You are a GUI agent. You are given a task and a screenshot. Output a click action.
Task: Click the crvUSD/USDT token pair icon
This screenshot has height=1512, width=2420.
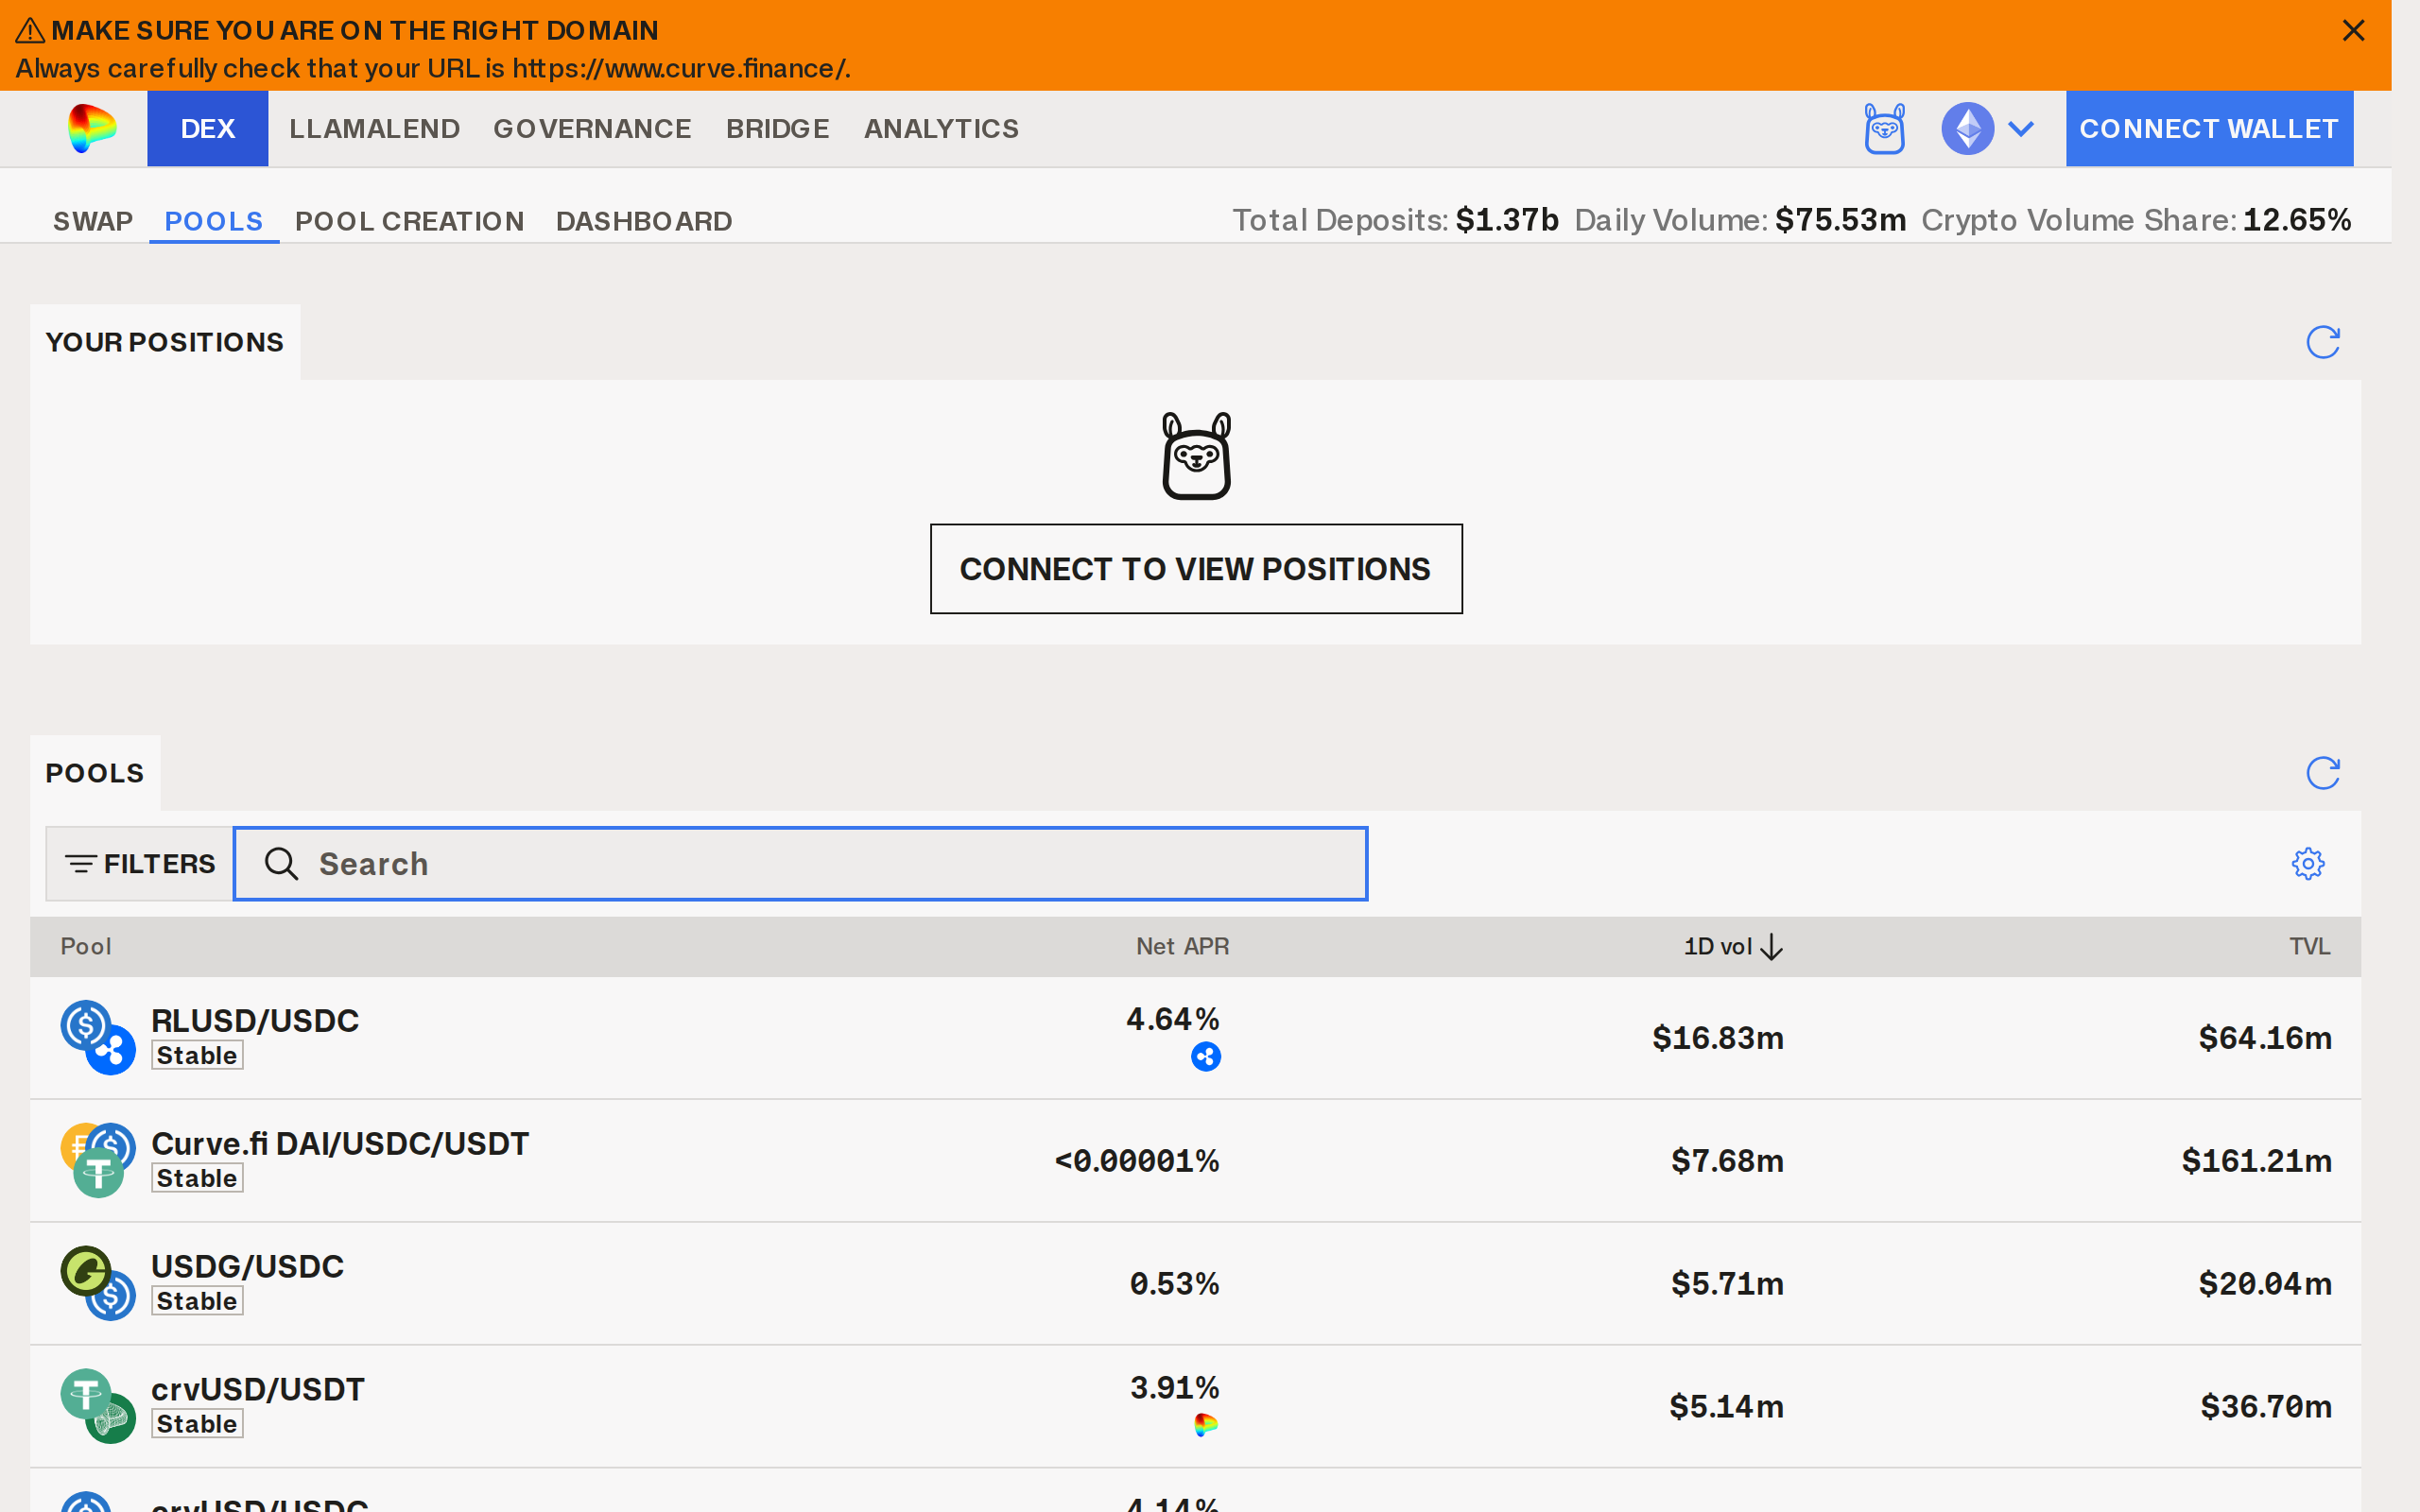(98, 1406)
